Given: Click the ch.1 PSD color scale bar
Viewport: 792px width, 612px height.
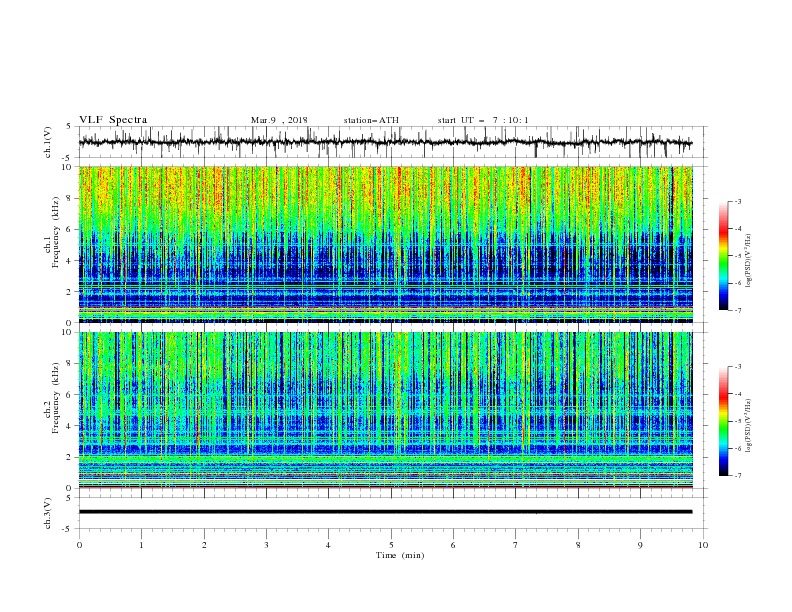Looking at the screenshot, I should coord(724,256).
